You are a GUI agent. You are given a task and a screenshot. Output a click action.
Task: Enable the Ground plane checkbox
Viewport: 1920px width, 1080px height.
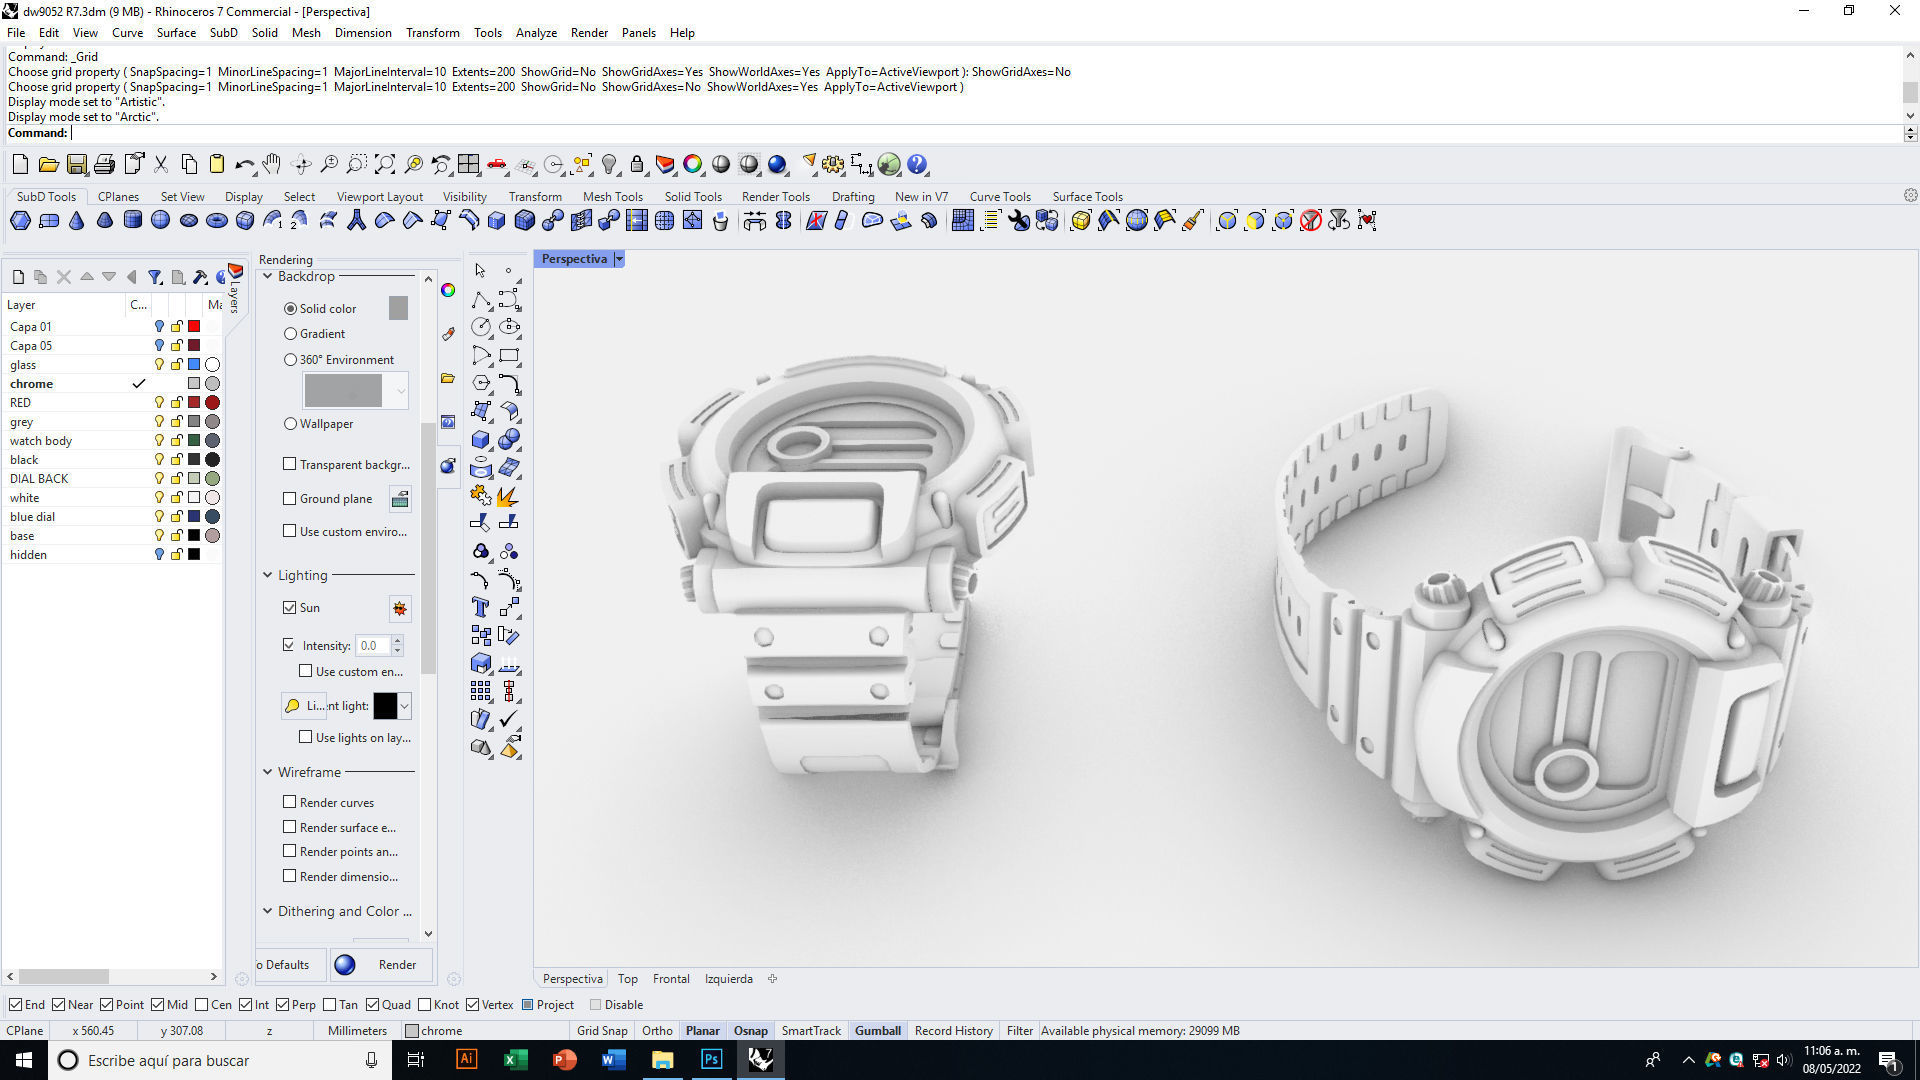290,498
